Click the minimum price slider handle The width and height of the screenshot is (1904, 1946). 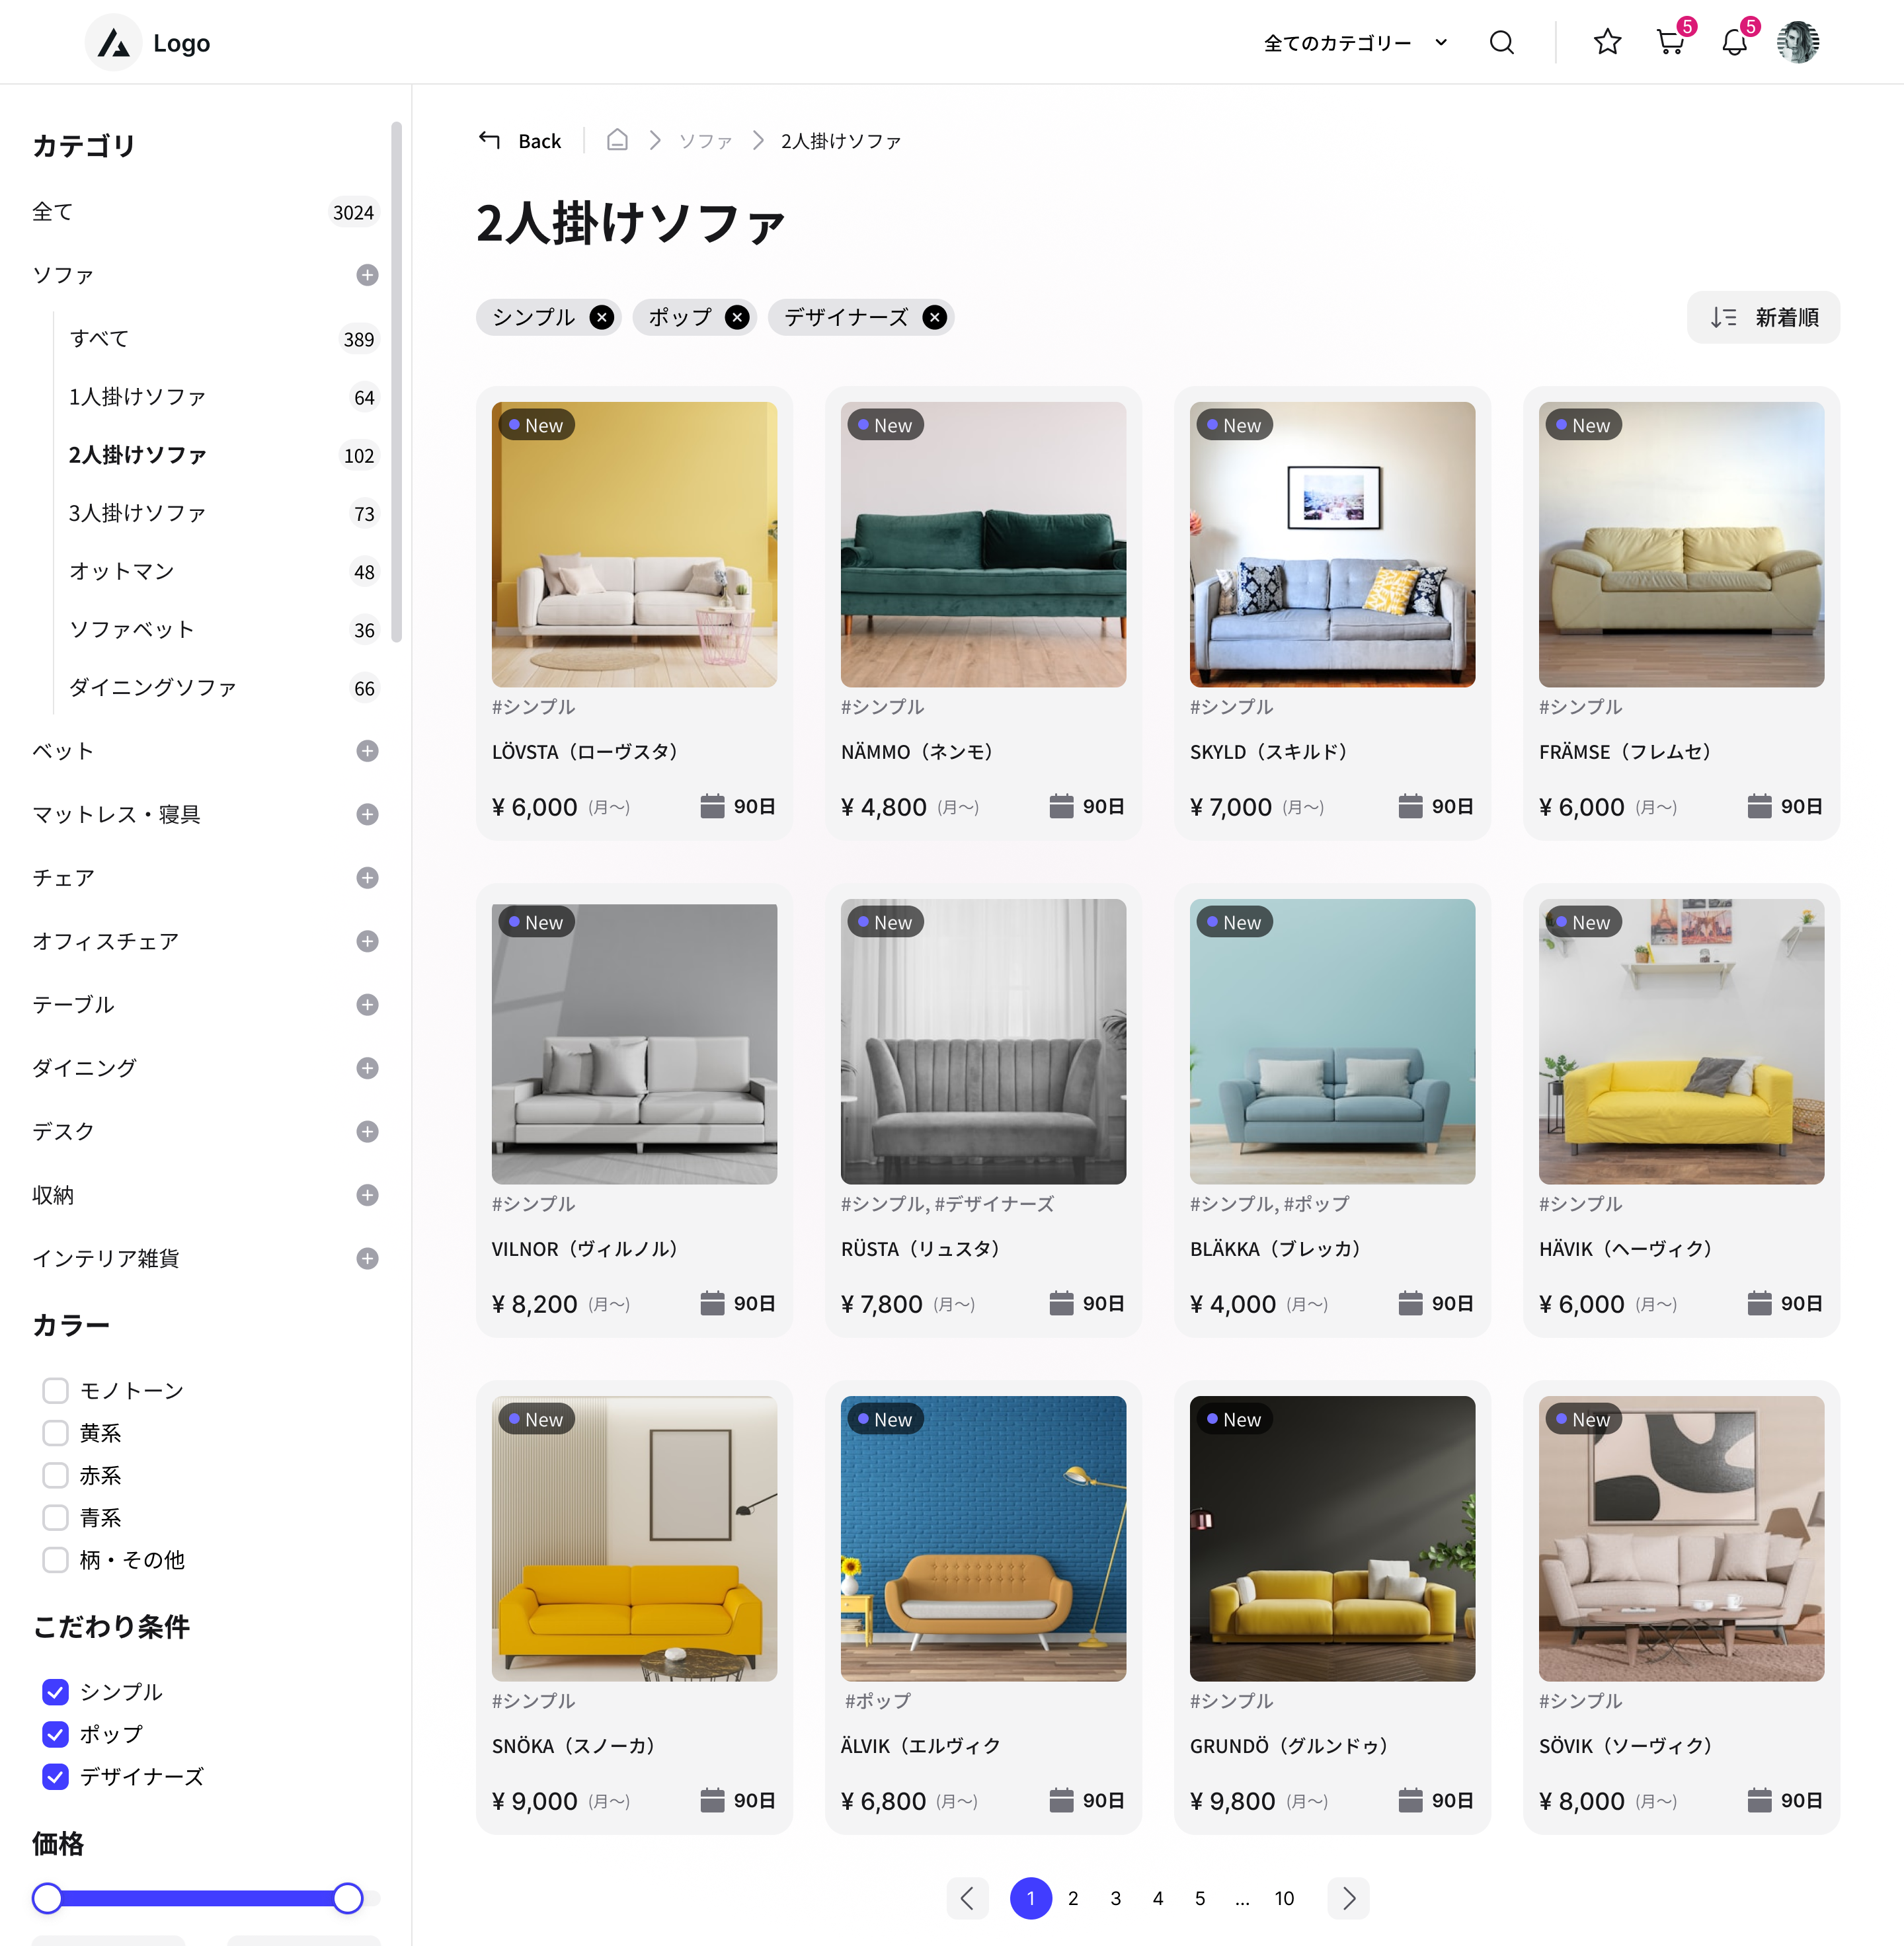[47, 1898]
